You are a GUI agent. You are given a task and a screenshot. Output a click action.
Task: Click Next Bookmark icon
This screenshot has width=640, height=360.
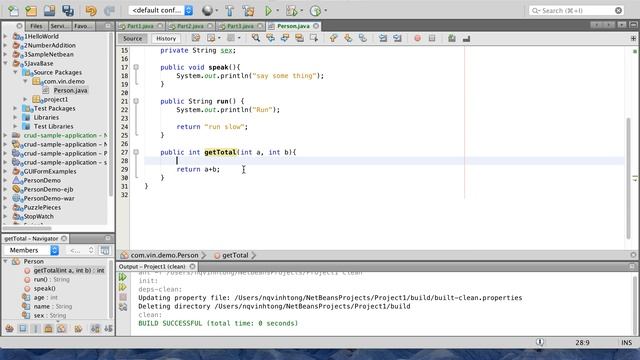click(x=348, y=38)
